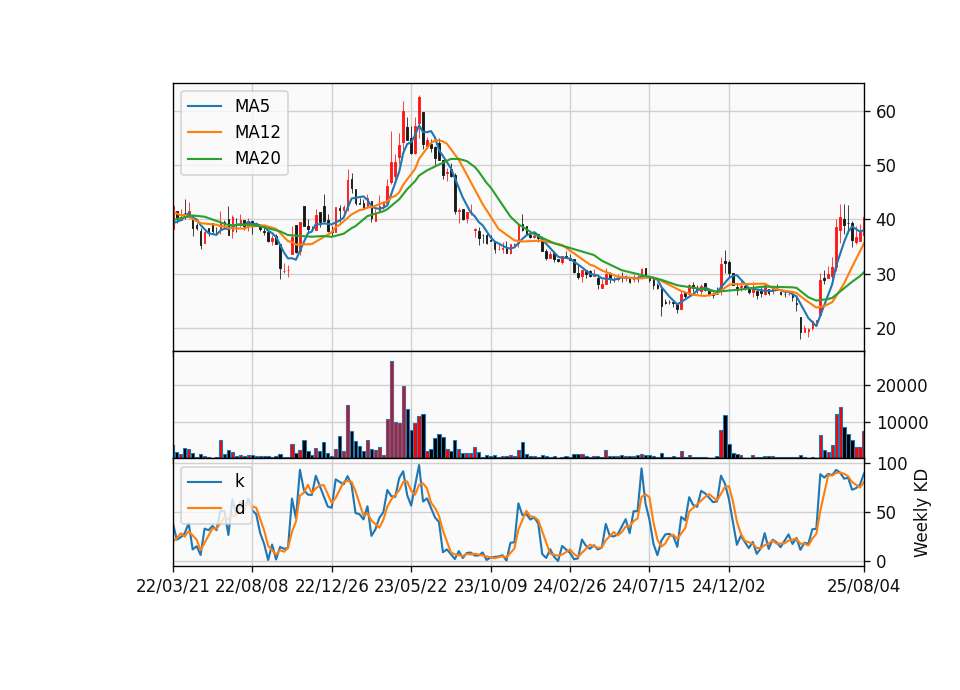This screenshot has width=960, height=690.
Task: Click the volume axis value 10000
Action: [x=902, y=423]
